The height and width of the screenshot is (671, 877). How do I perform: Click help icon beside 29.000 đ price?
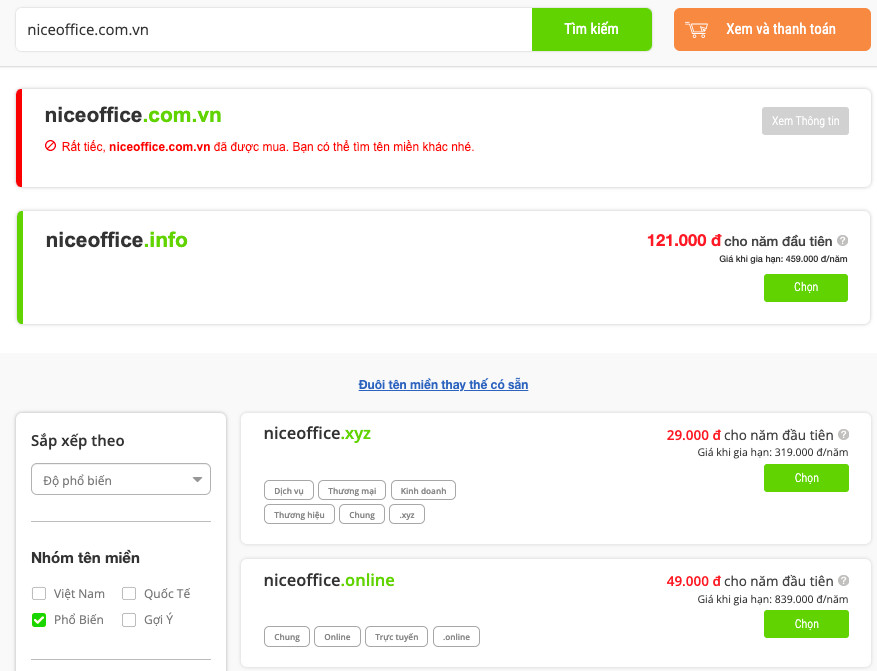point(843,434)
